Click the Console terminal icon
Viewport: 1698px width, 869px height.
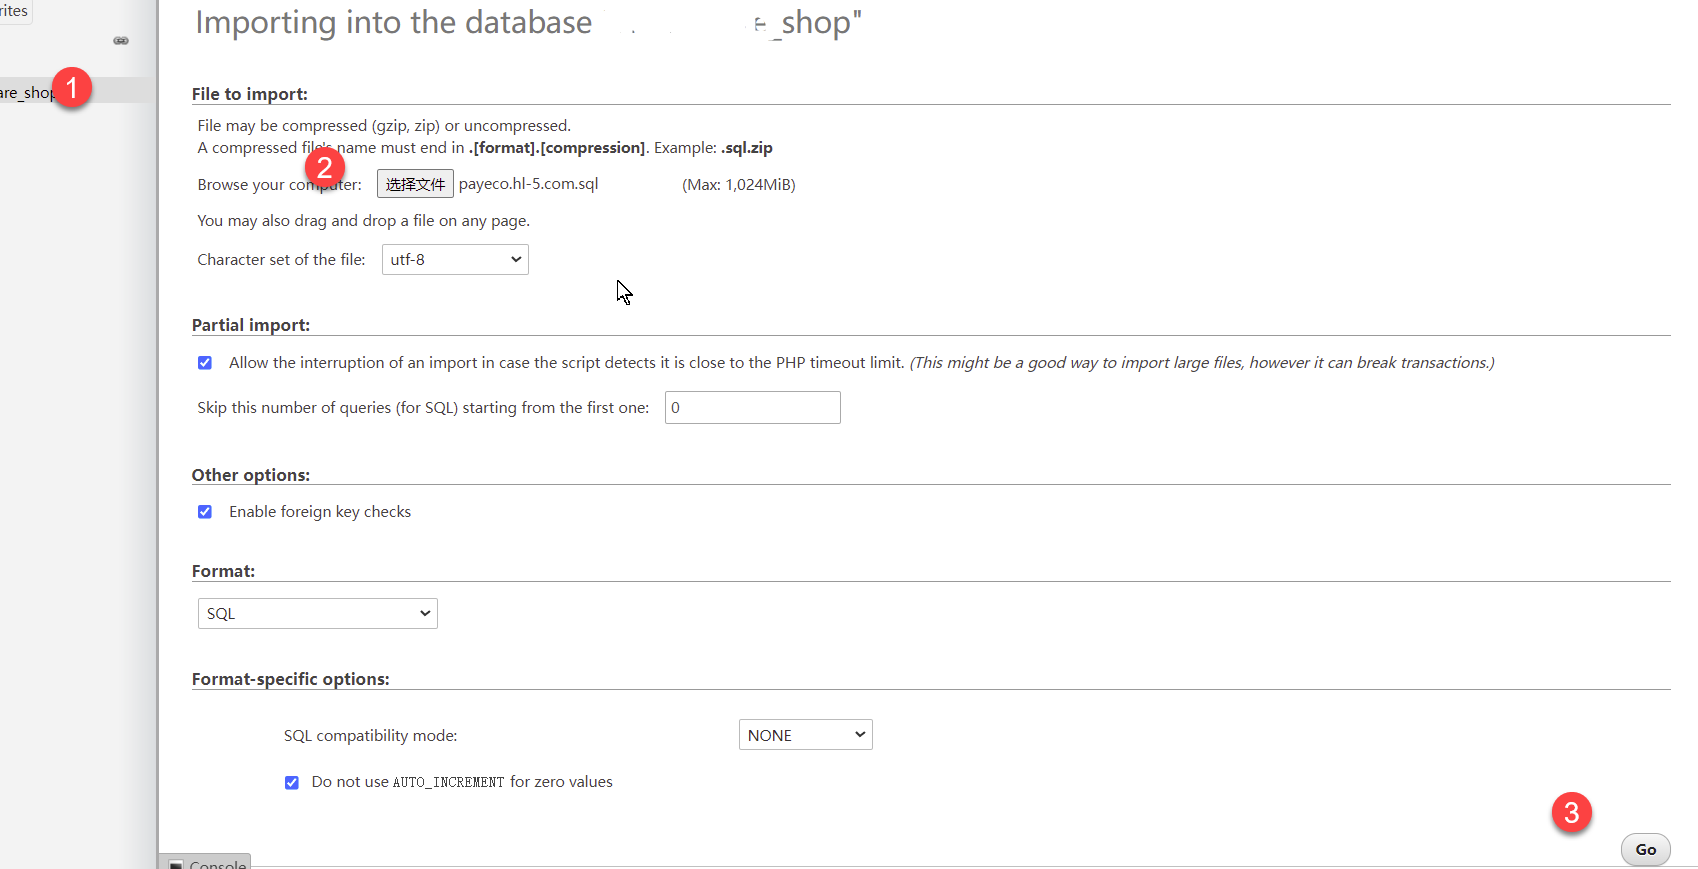coord(176,864)
